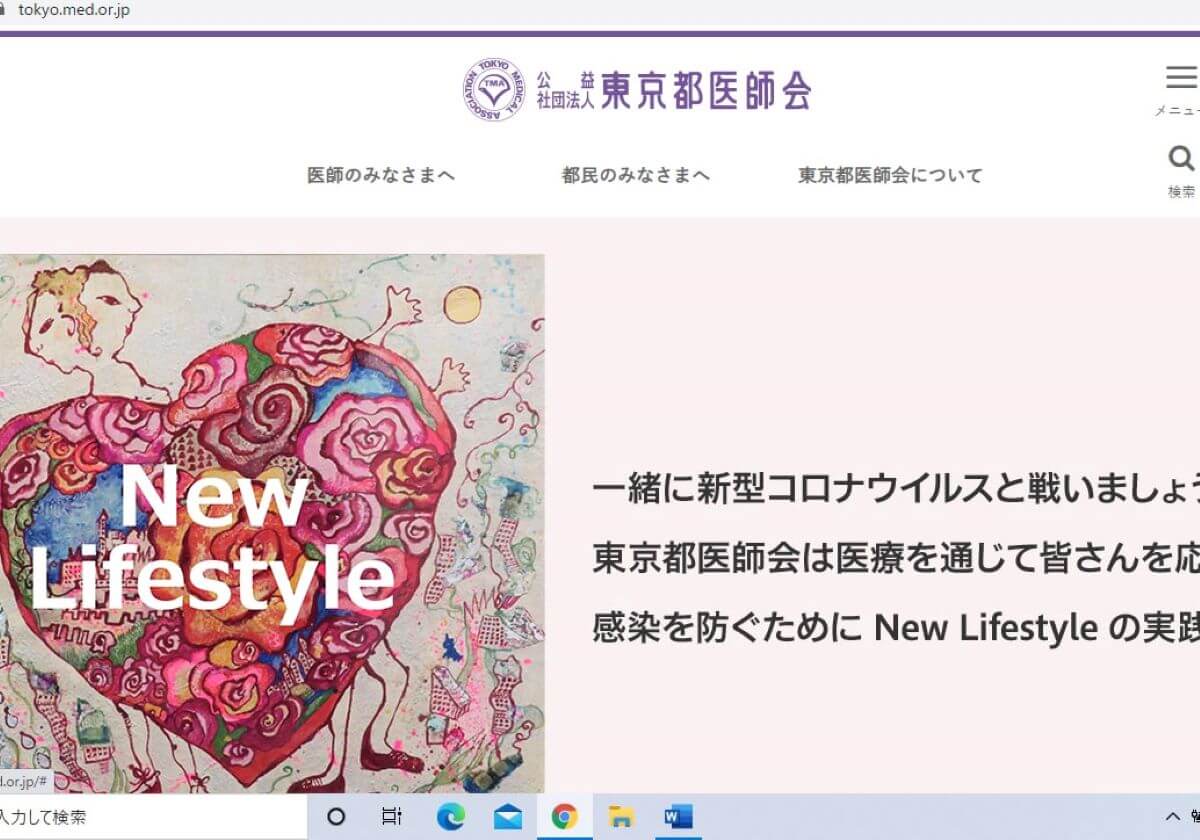Image resolution: width=1200 pixels, height=840 pixels.
Task: Open 都民のみなさまへ menu
Action: [x=636, y=175]
